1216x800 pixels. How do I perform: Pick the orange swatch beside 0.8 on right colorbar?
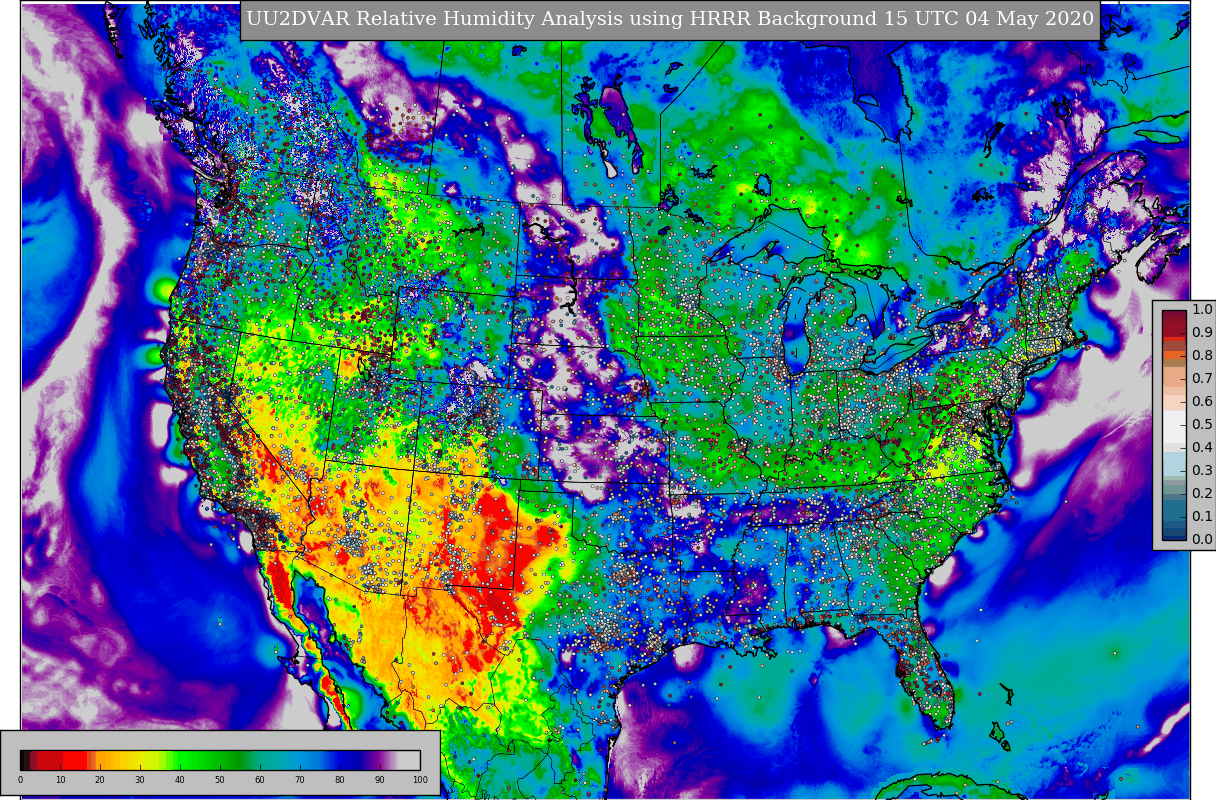(x=1174, y=355)
